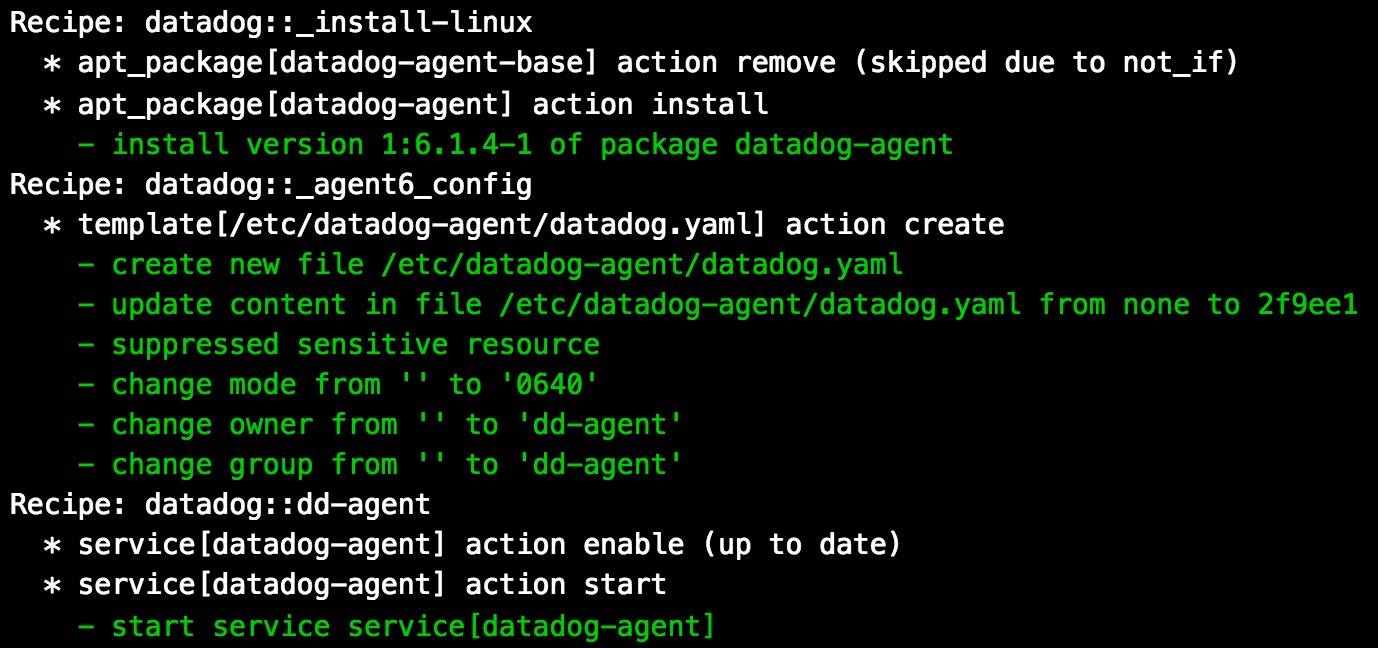This screenshot has height=648, width=1378.
Task: Click the 'Recipe: datadog::_install-linux' line
Action: tap(271, 23)
